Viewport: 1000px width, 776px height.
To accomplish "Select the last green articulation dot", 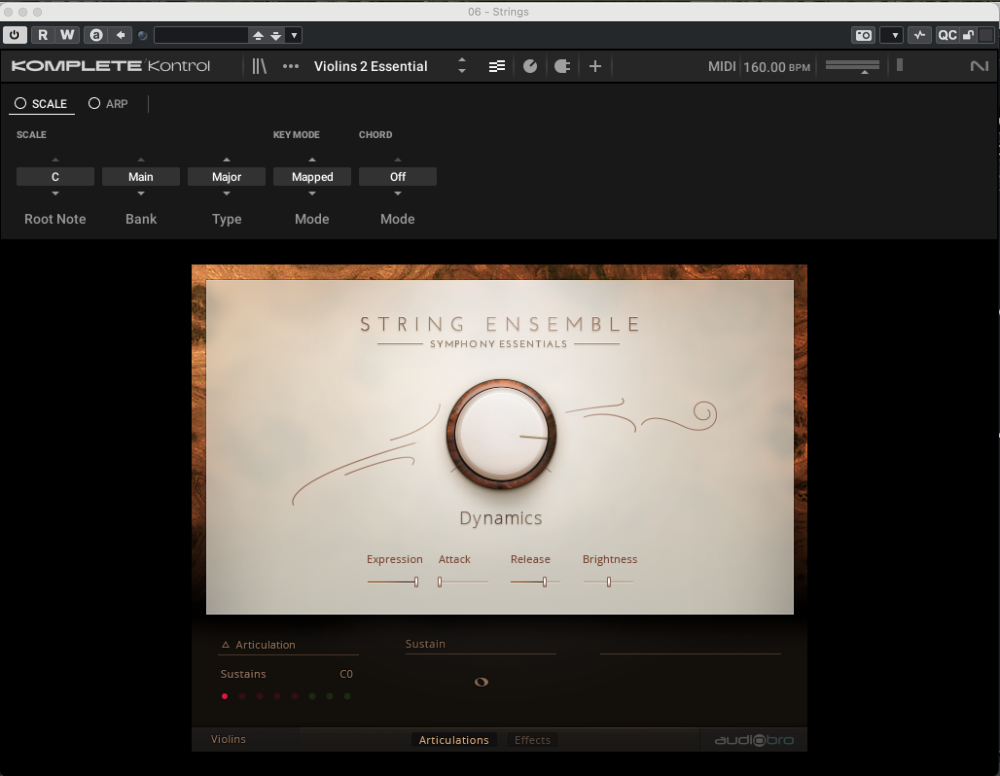I will [x=347, y=696].
